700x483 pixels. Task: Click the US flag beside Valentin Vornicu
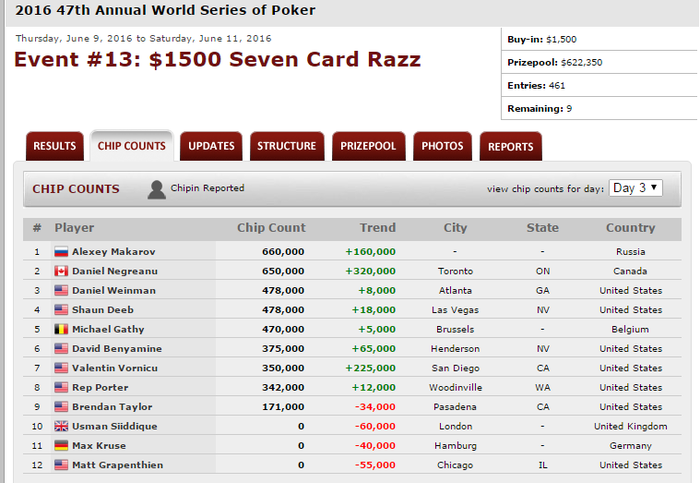coord(61,368)
